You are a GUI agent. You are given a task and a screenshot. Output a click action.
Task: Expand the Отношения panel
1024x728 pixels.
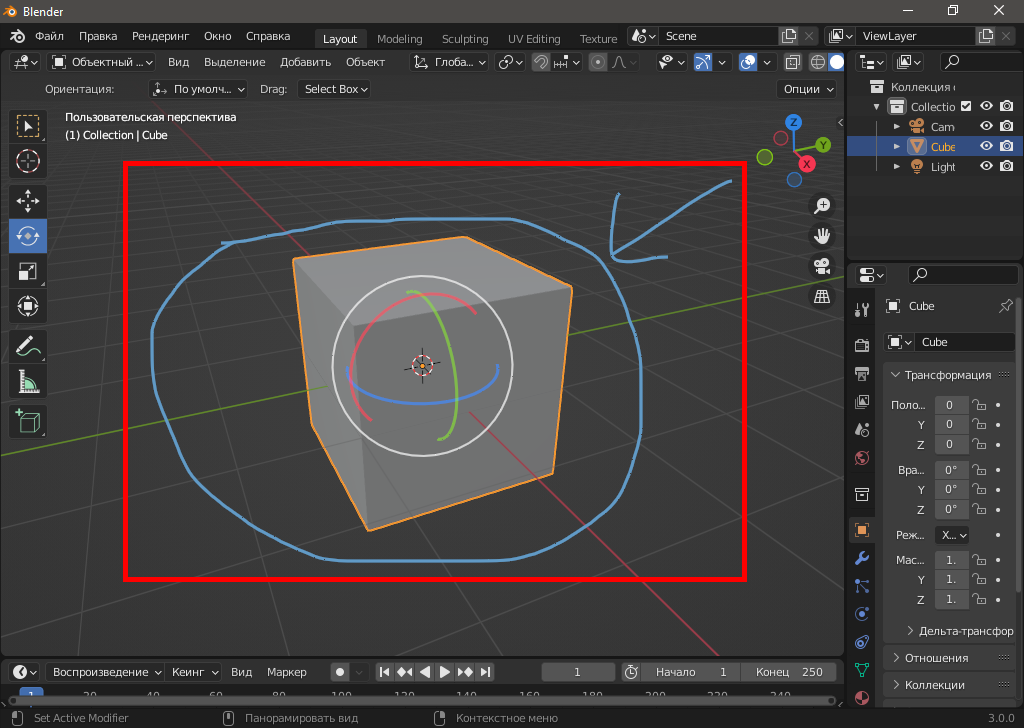tap(936, 658)
